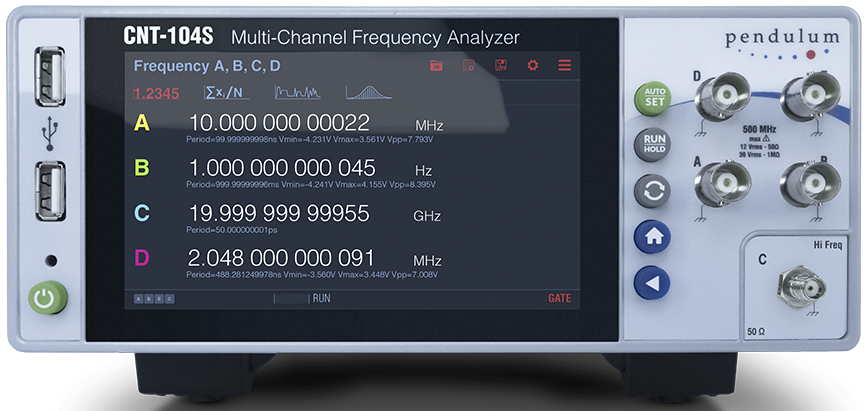This screenshot has height=411, width=865.
Task: Show the histogram distribution view
Action: (370, 93)
